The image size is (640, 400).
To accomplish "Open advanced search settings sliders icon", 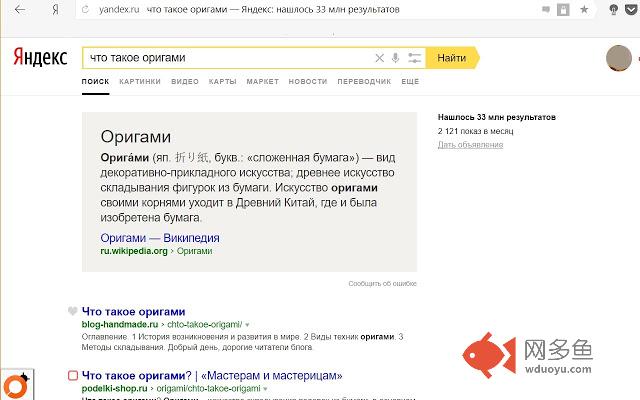I will coord(414,58).
